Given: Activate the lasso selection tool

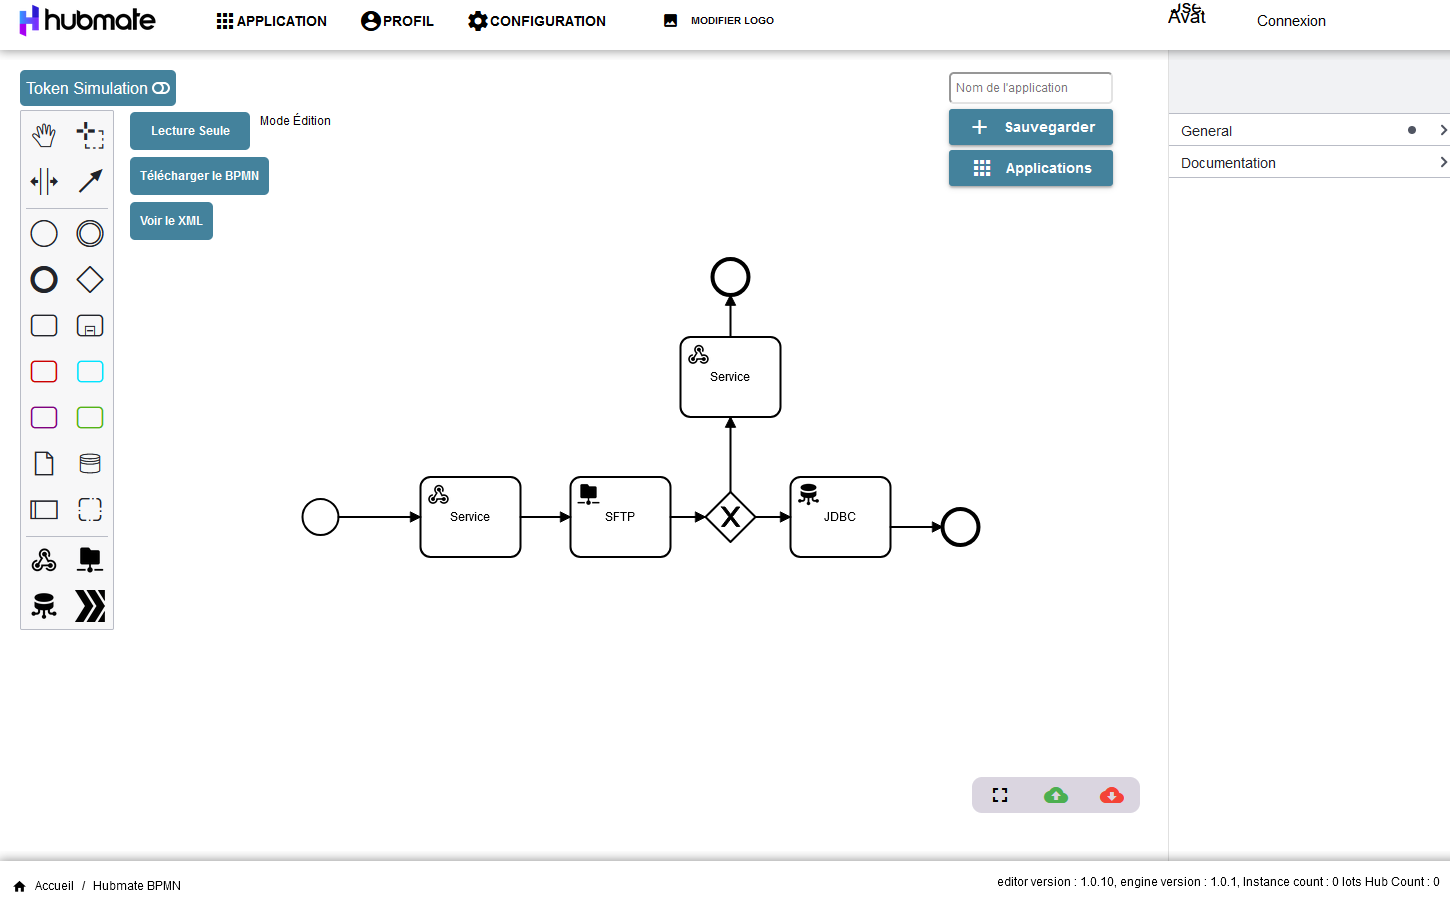Looking at the screenshot, I should pos(90,135).
